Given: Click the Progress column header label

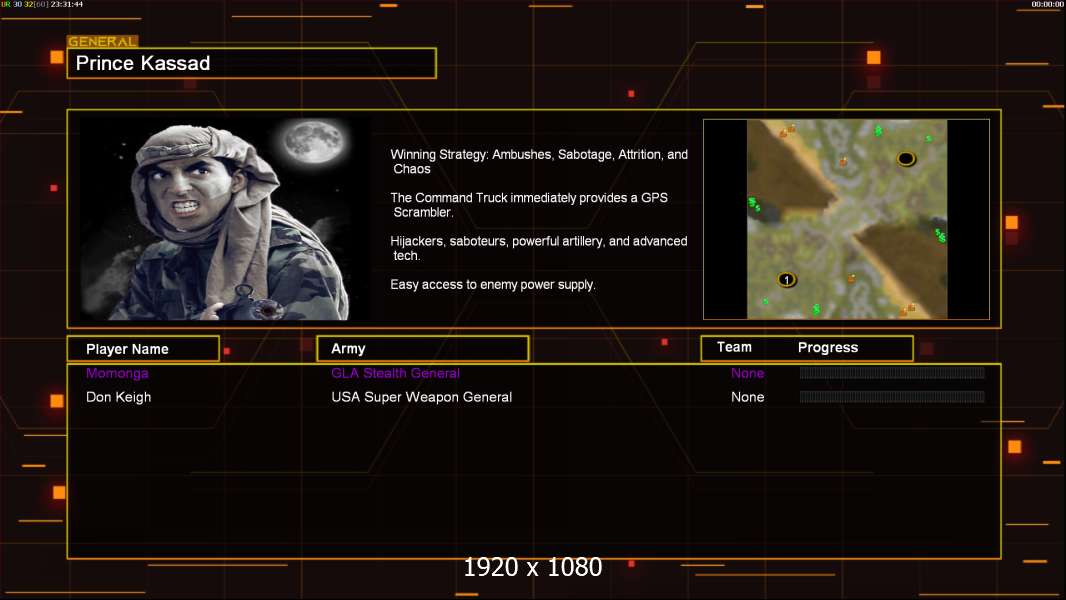Looking at the screenshot, I should (x=827, y=347).
